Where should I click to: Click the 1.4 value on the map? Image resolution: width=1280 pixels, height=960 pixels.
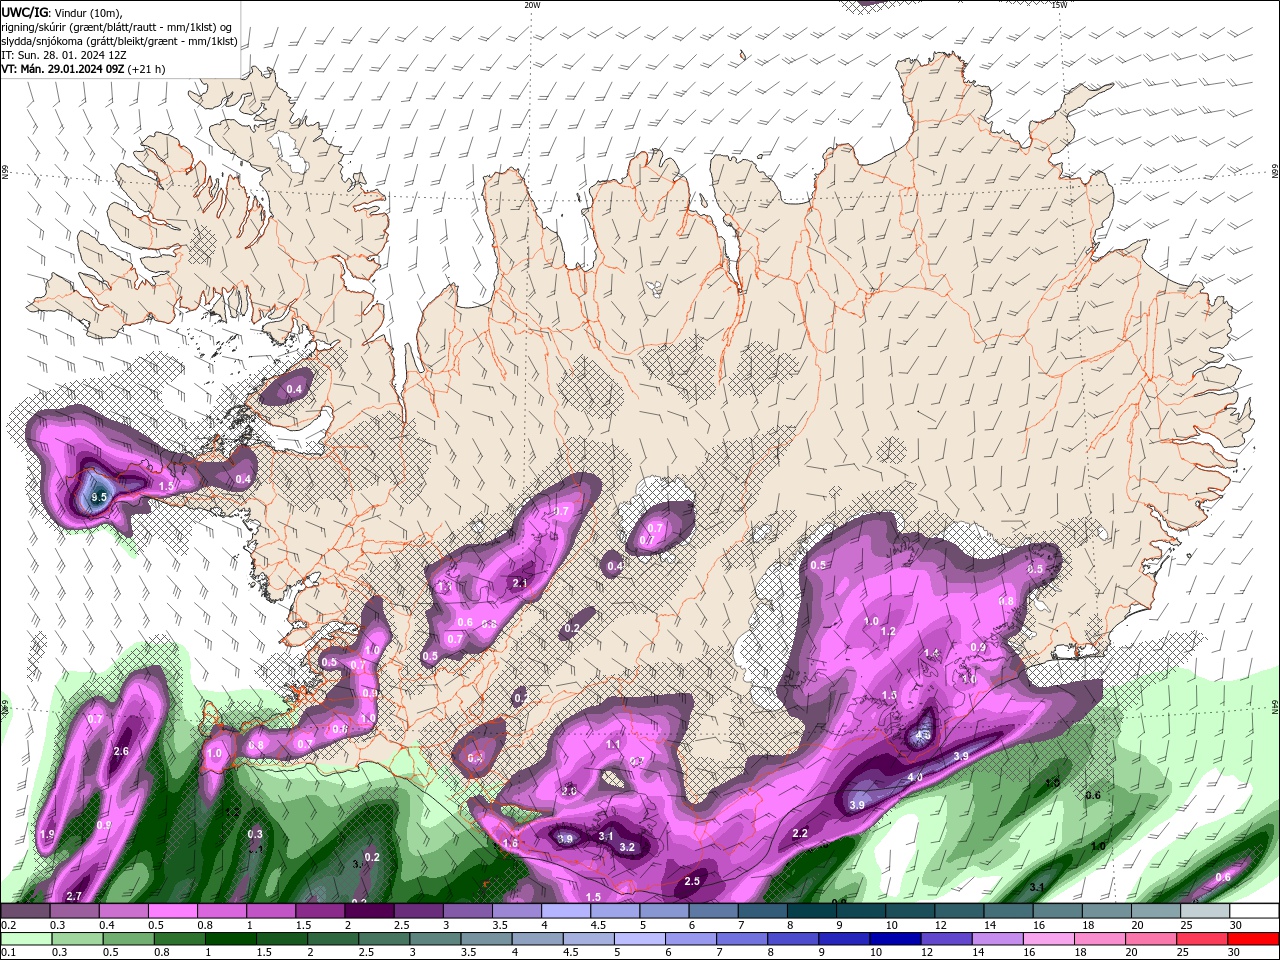pos(932,653)
